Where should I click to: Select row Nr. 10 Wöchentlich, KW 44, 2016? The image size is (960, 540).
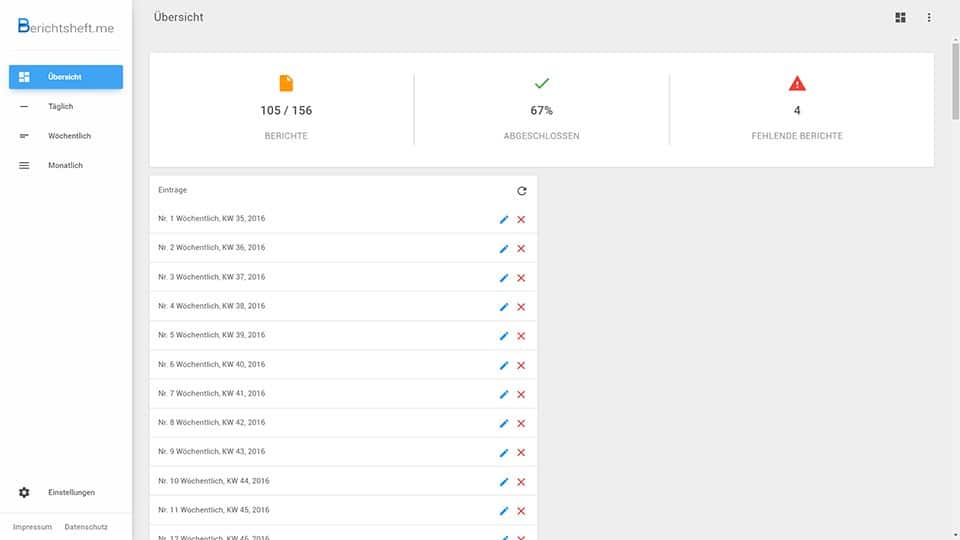coord(343,481)
